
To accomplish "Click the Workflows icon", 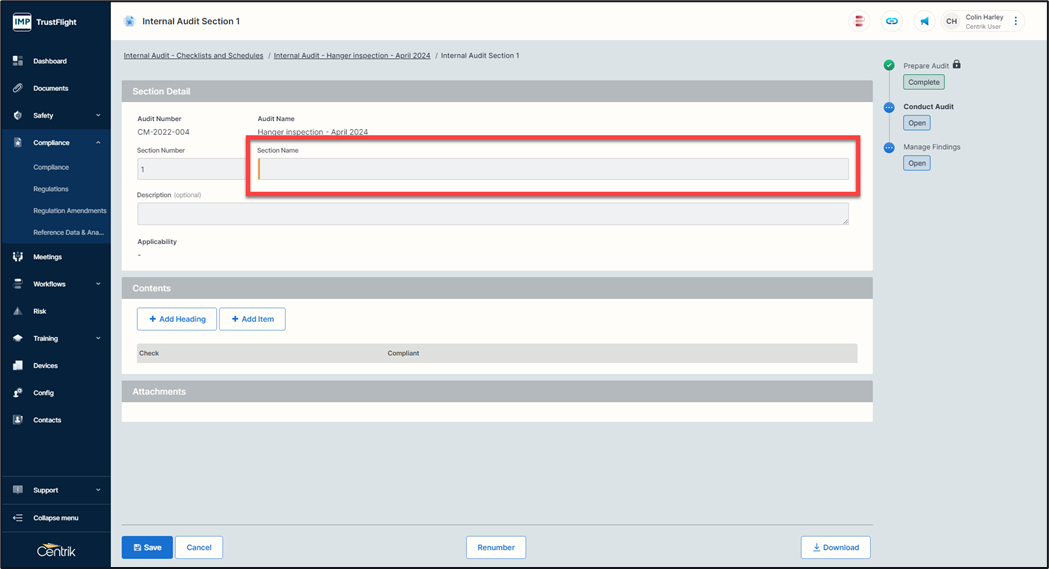I will tap(18, 283).
